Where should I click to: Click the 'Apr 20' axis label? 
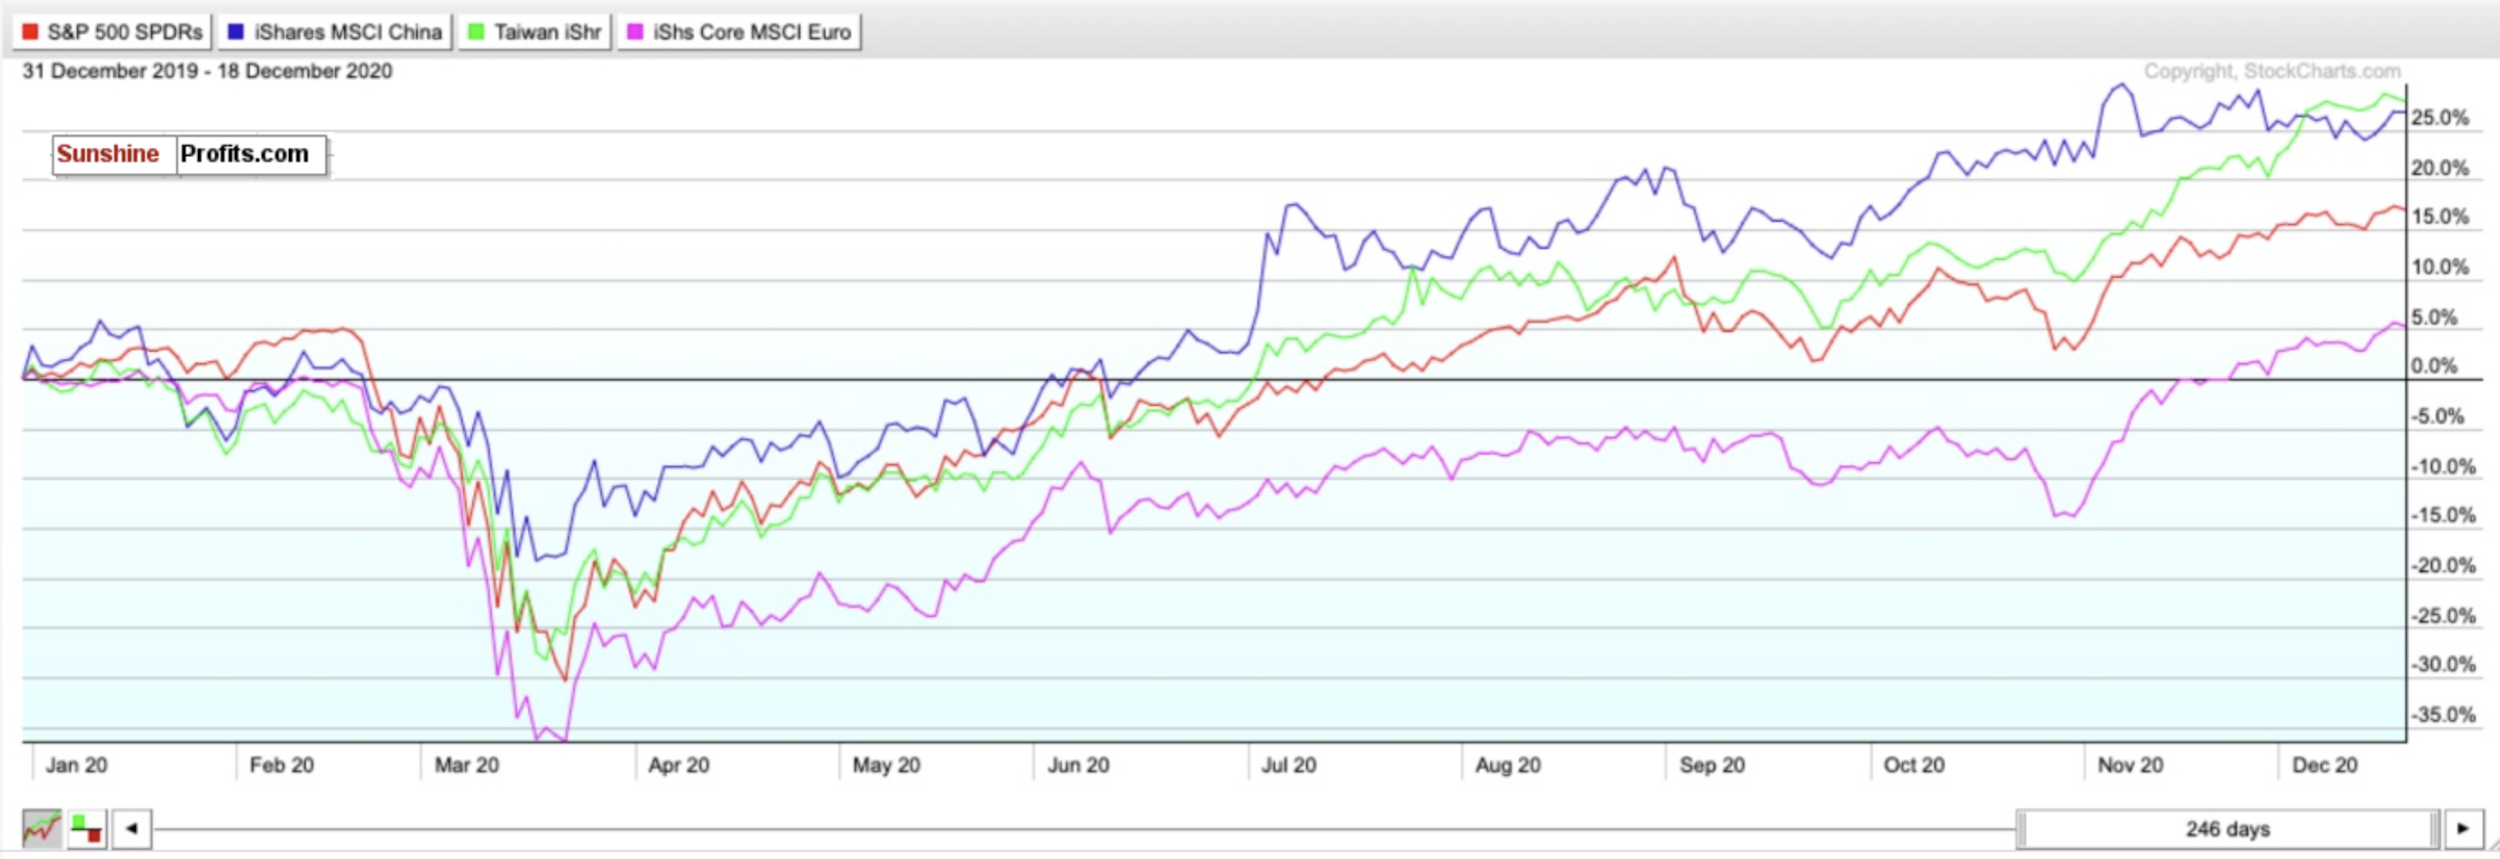[678, 765]
